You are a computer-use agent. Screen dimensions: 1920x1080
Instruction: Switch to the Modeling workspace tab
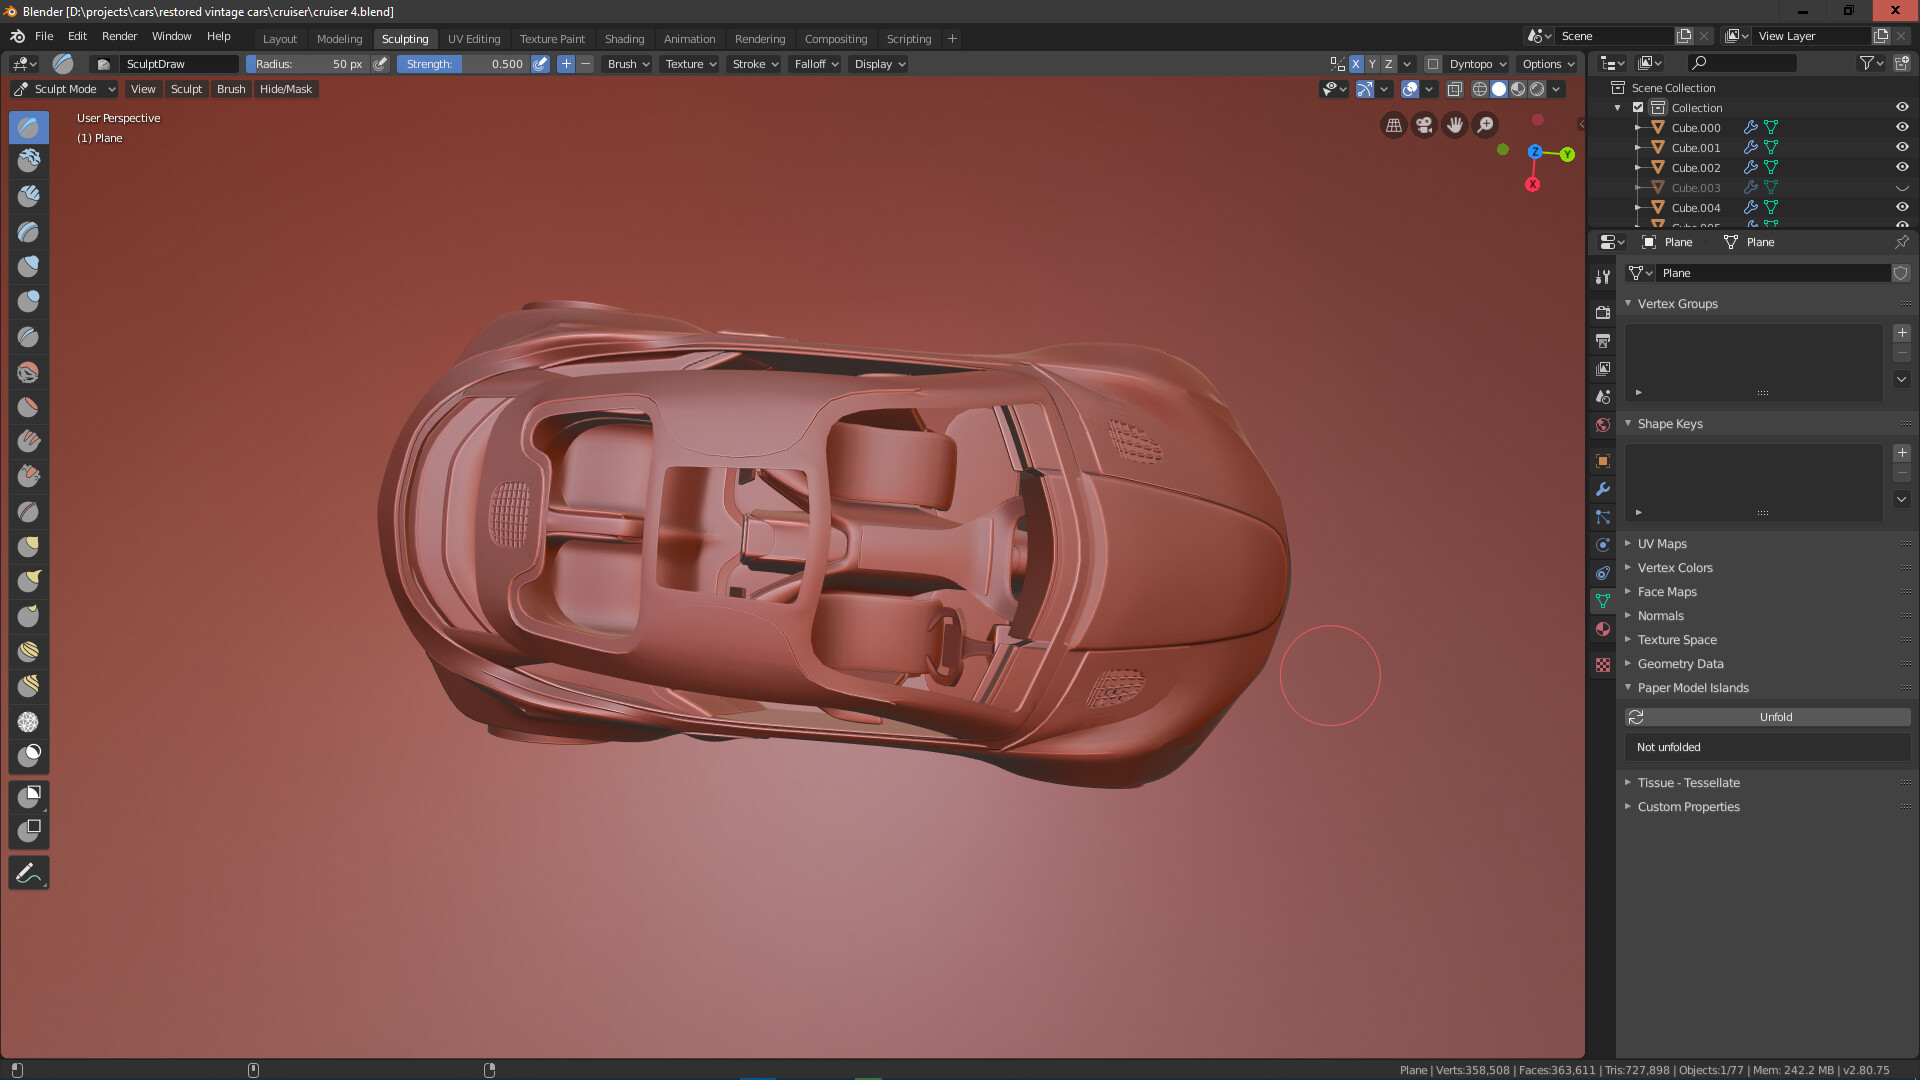pyautogui.click(x=339, y=39)
